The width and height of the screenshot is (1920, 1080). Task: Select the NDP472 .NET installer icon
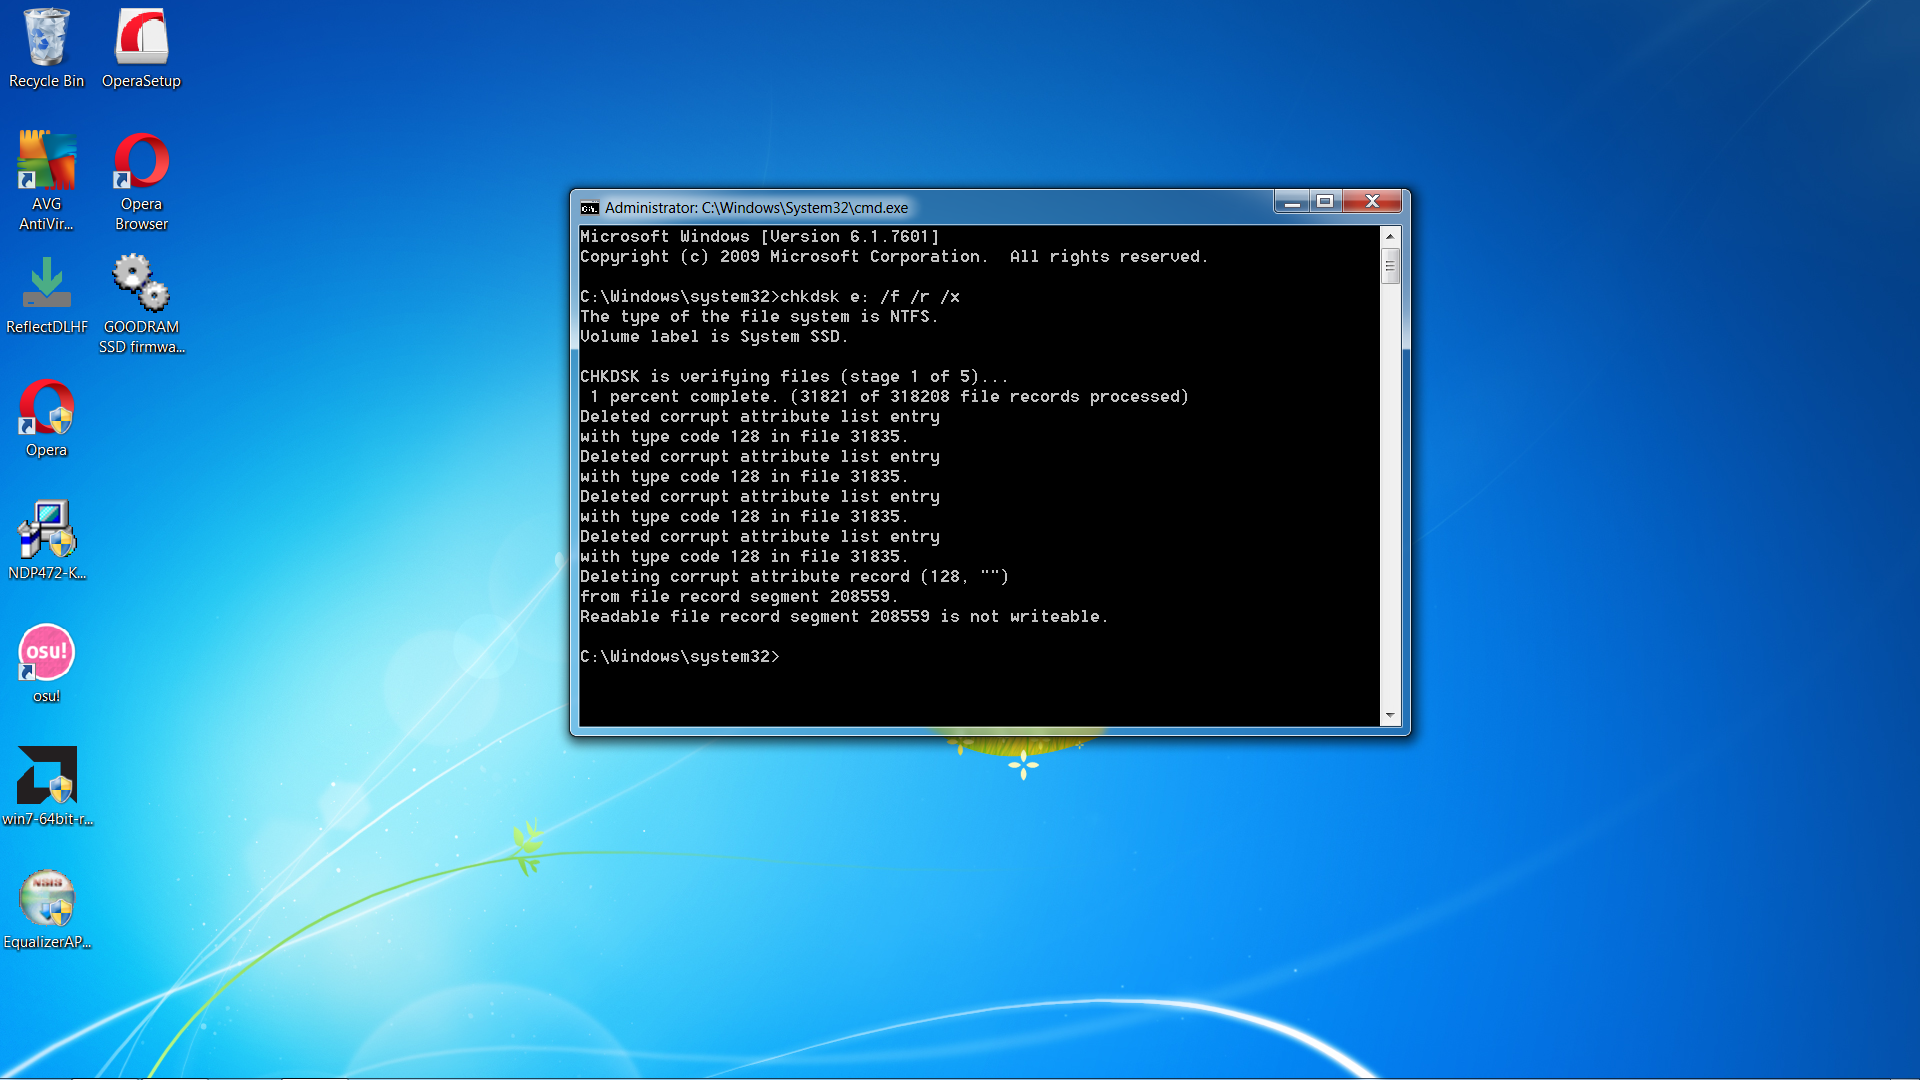[x=46, y=541]
